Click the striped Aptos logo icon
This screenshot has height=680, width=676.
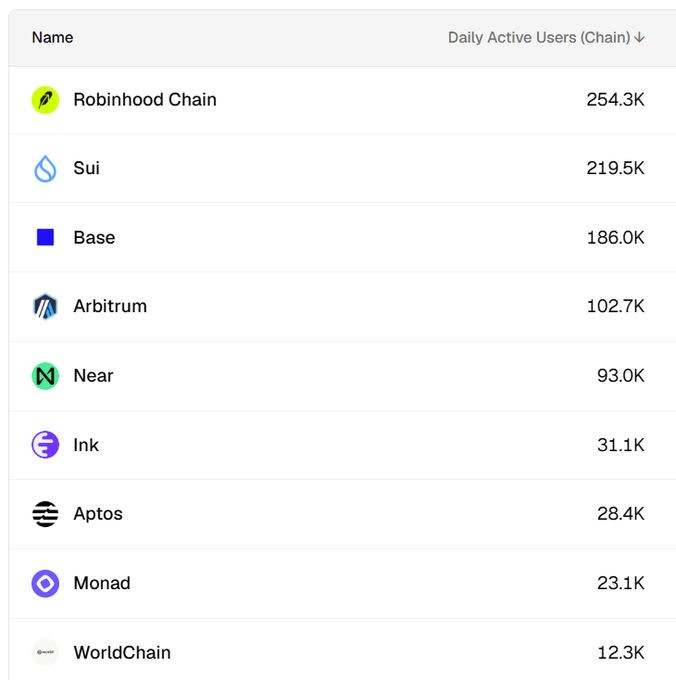45,514
